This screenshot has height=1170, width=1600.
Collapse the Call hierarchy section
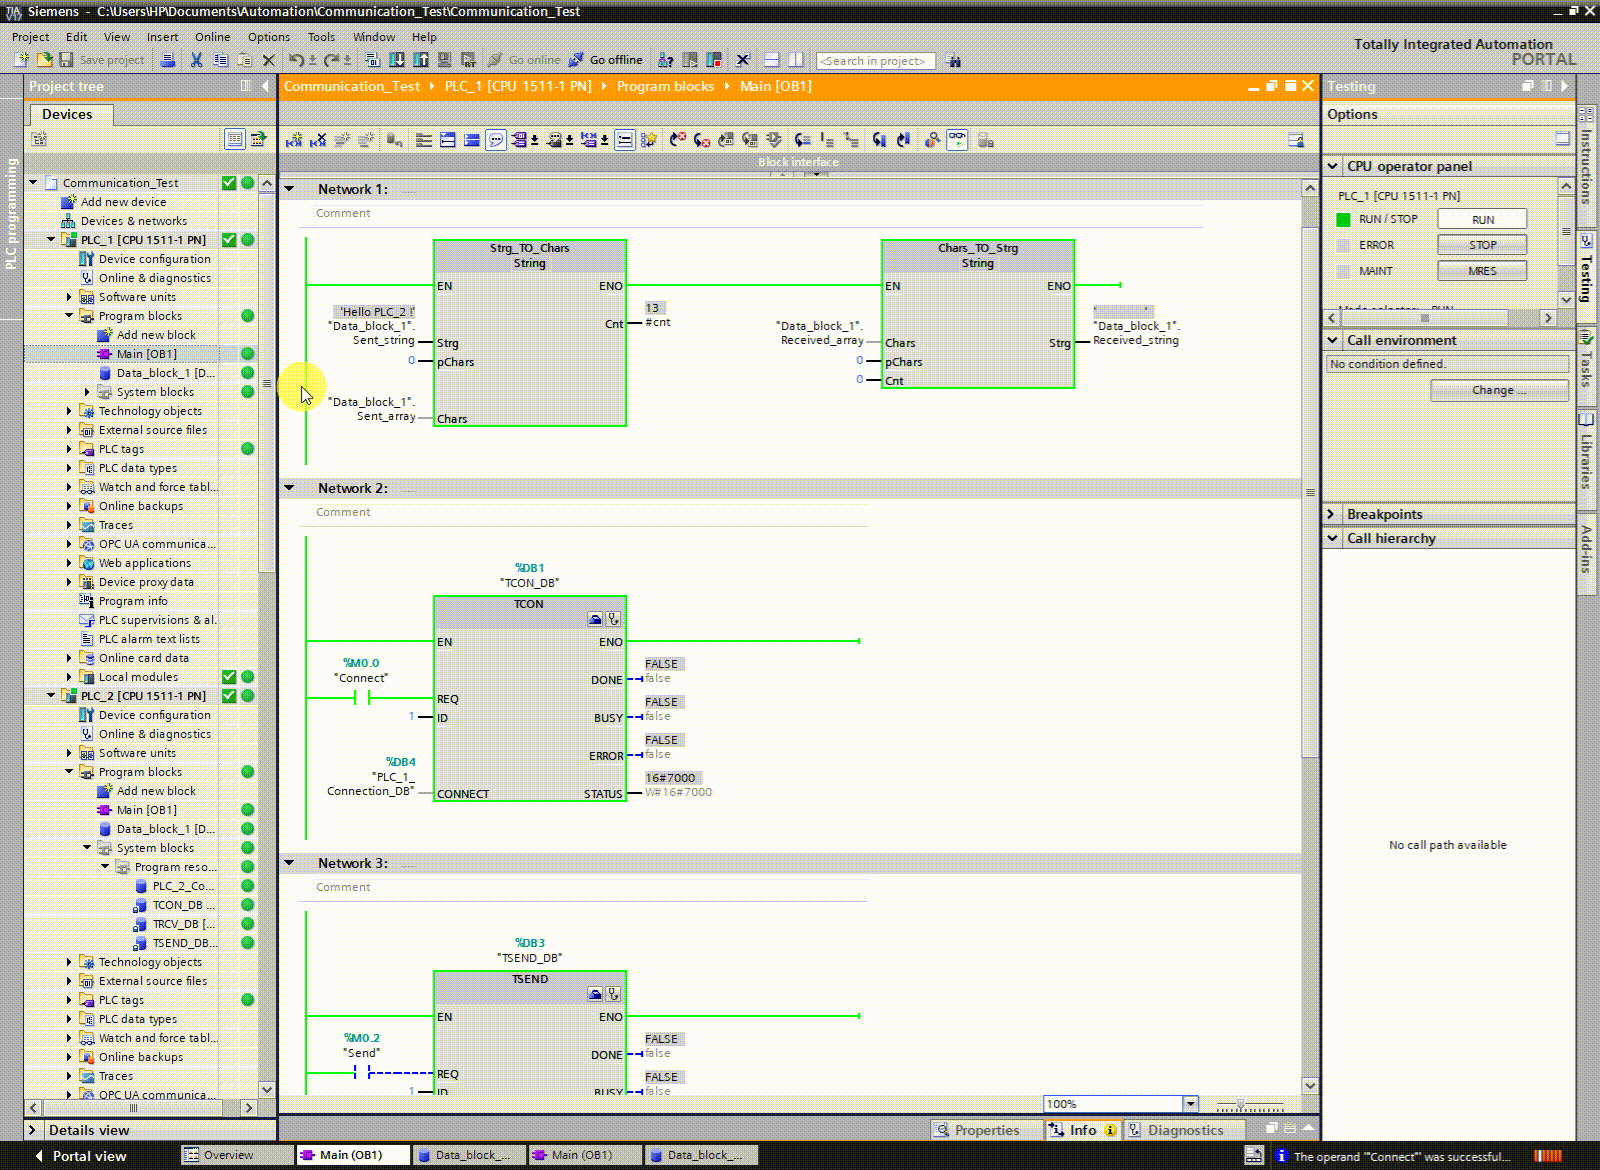click(1332, 538)
